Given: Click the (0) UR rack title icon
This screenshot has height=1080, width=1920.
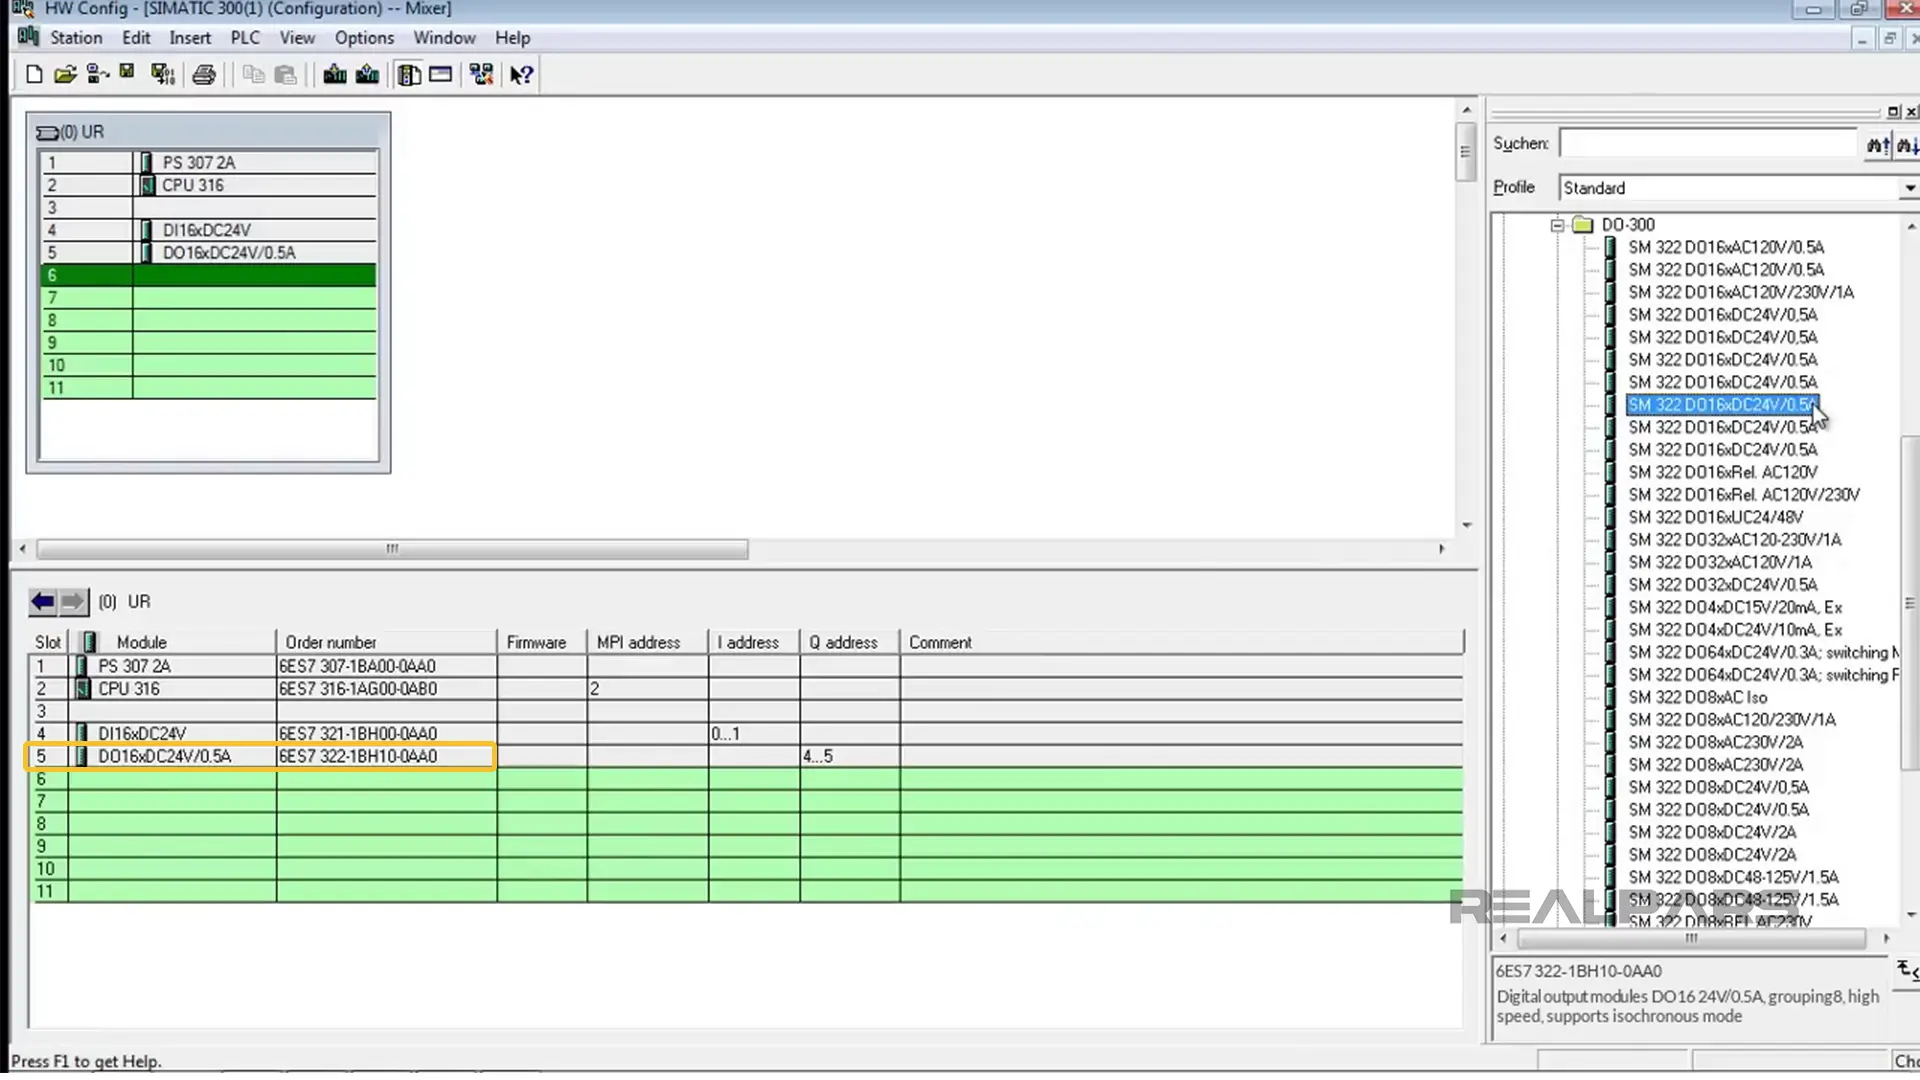Looking at the screenshot, I should tap(47, 132).
